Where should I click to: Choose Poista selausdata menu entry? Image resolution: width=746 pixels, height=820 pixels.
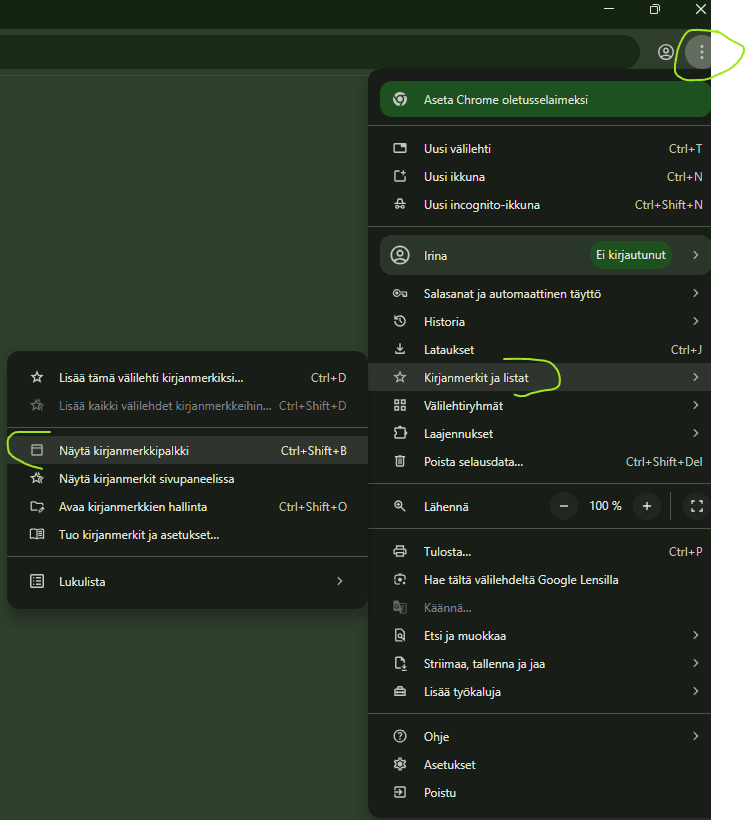(x=539, y=461)
